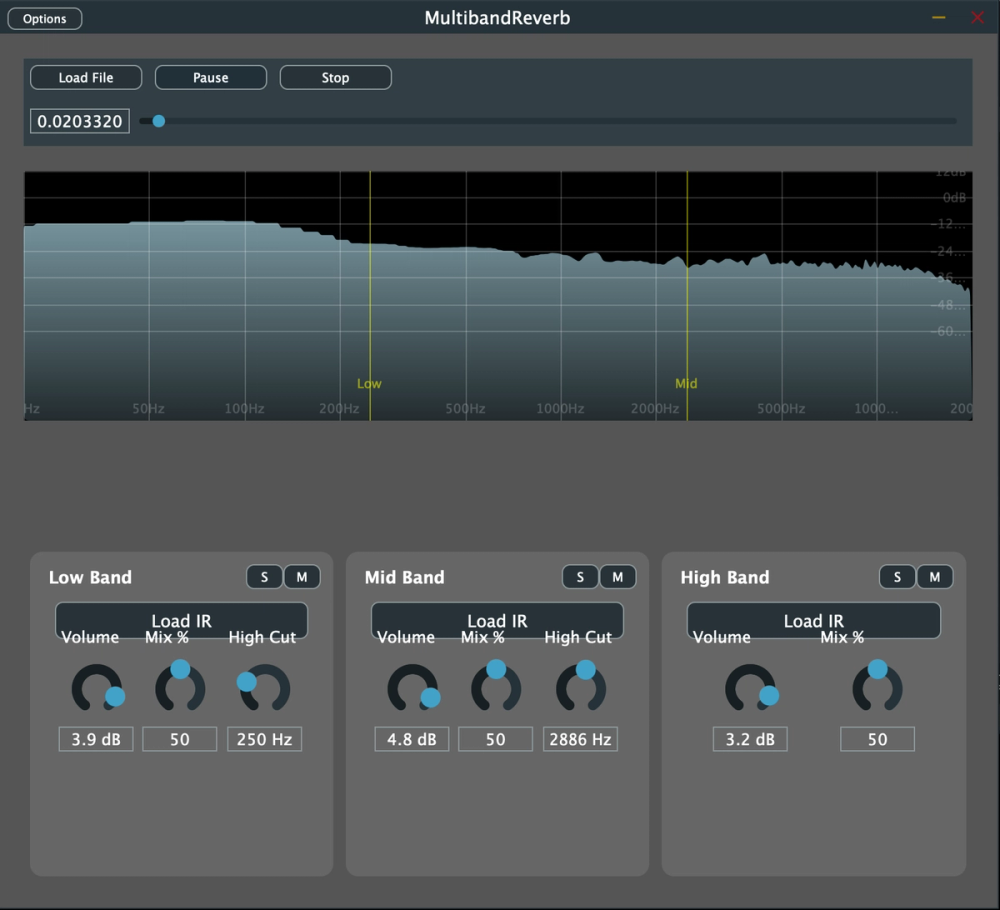The height and width of the screenshot is (910, 1000).
Task: Click the High Band Volume knob
Action: (750, 688)
